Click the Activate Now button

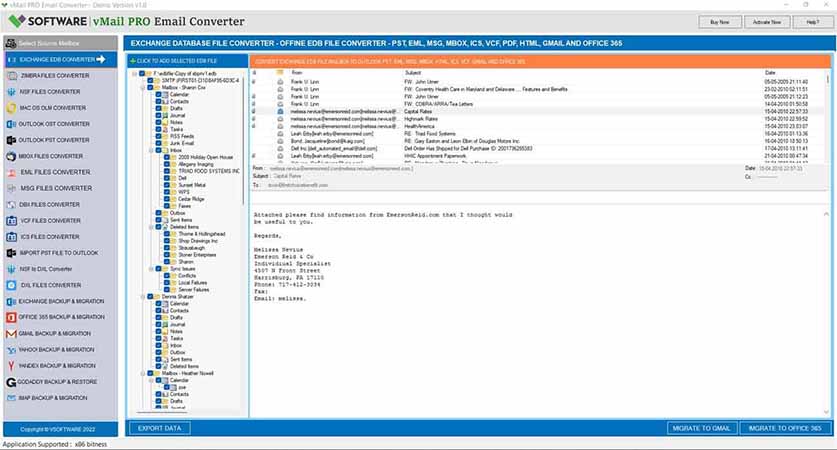(767, 22)
